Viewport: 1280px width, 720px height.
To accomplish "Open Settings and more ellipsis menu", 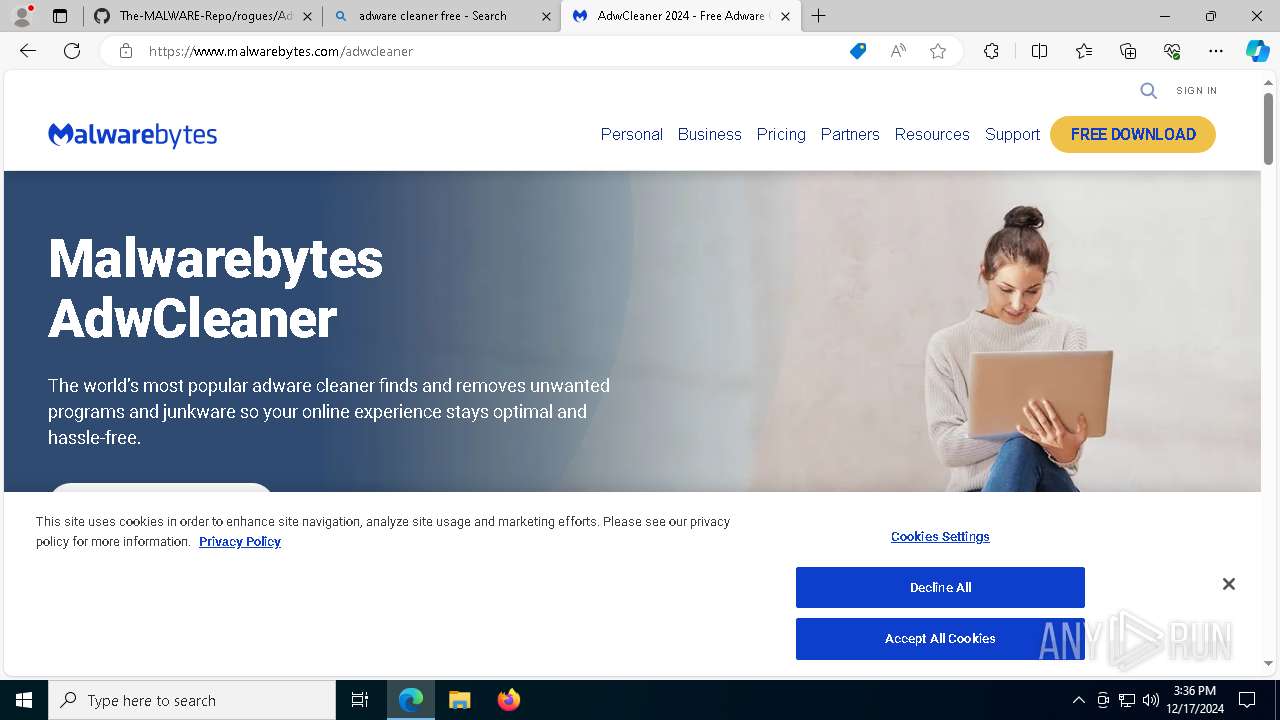I will (x=1216, y=51).
